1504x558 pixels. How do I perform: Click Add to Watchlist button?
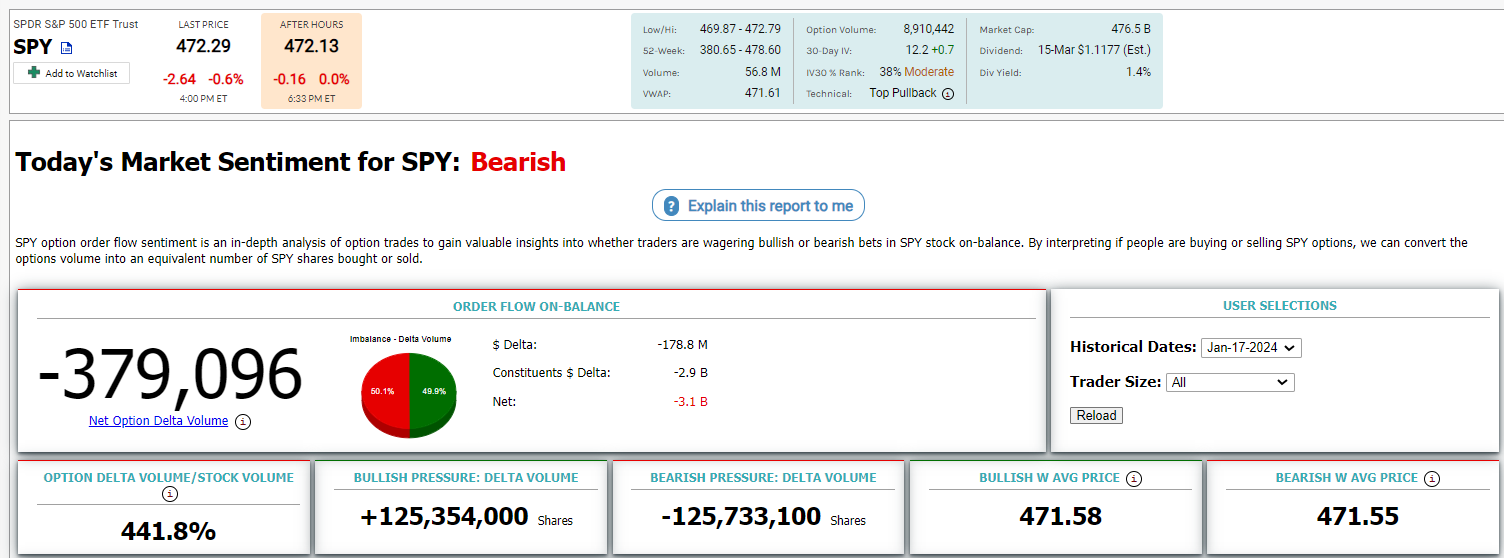point(71,73)
